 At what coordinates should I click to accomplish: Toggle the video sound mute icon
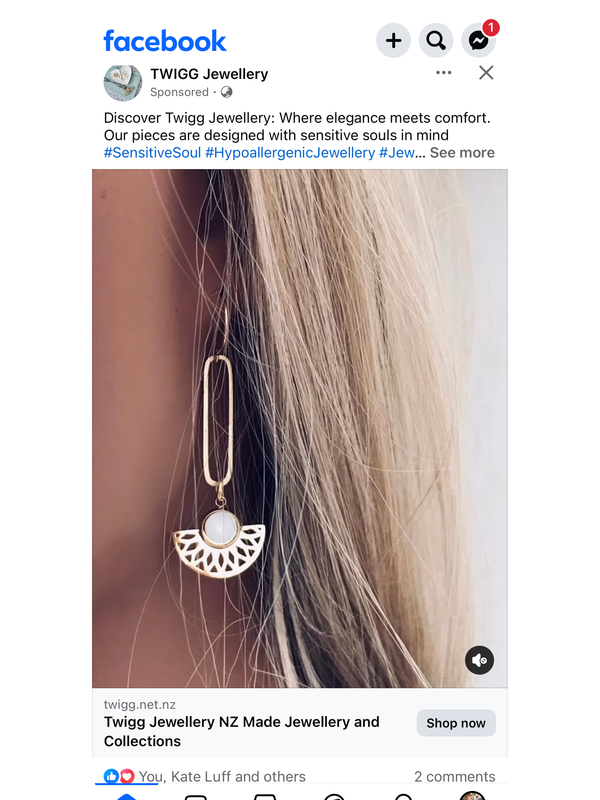pos(479,660)
